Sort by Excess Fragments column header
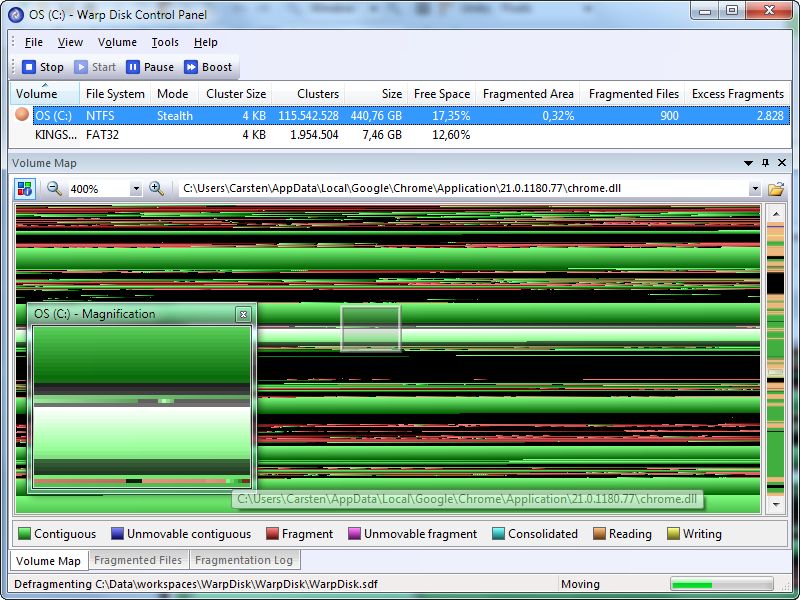The image size is (800, 600). (737, 94)
